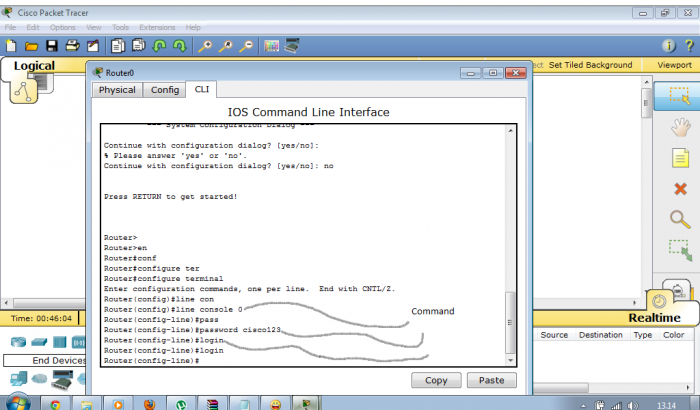Switch to the Config tab

tap(165, 90)
